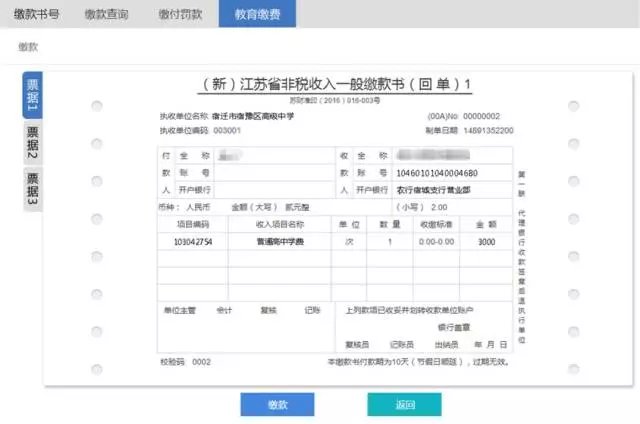This screenshot has width=640, height=424.
Task: Click the item code 103042754 cell
Action: [x=194, y=242]
